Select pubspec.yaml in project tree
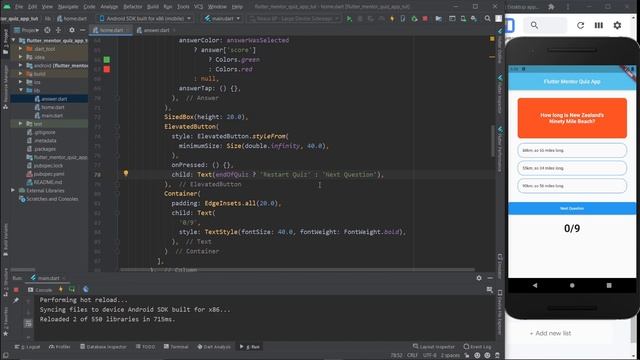The width and height of the screenshot is (640, 360). [x=45, y=174]
